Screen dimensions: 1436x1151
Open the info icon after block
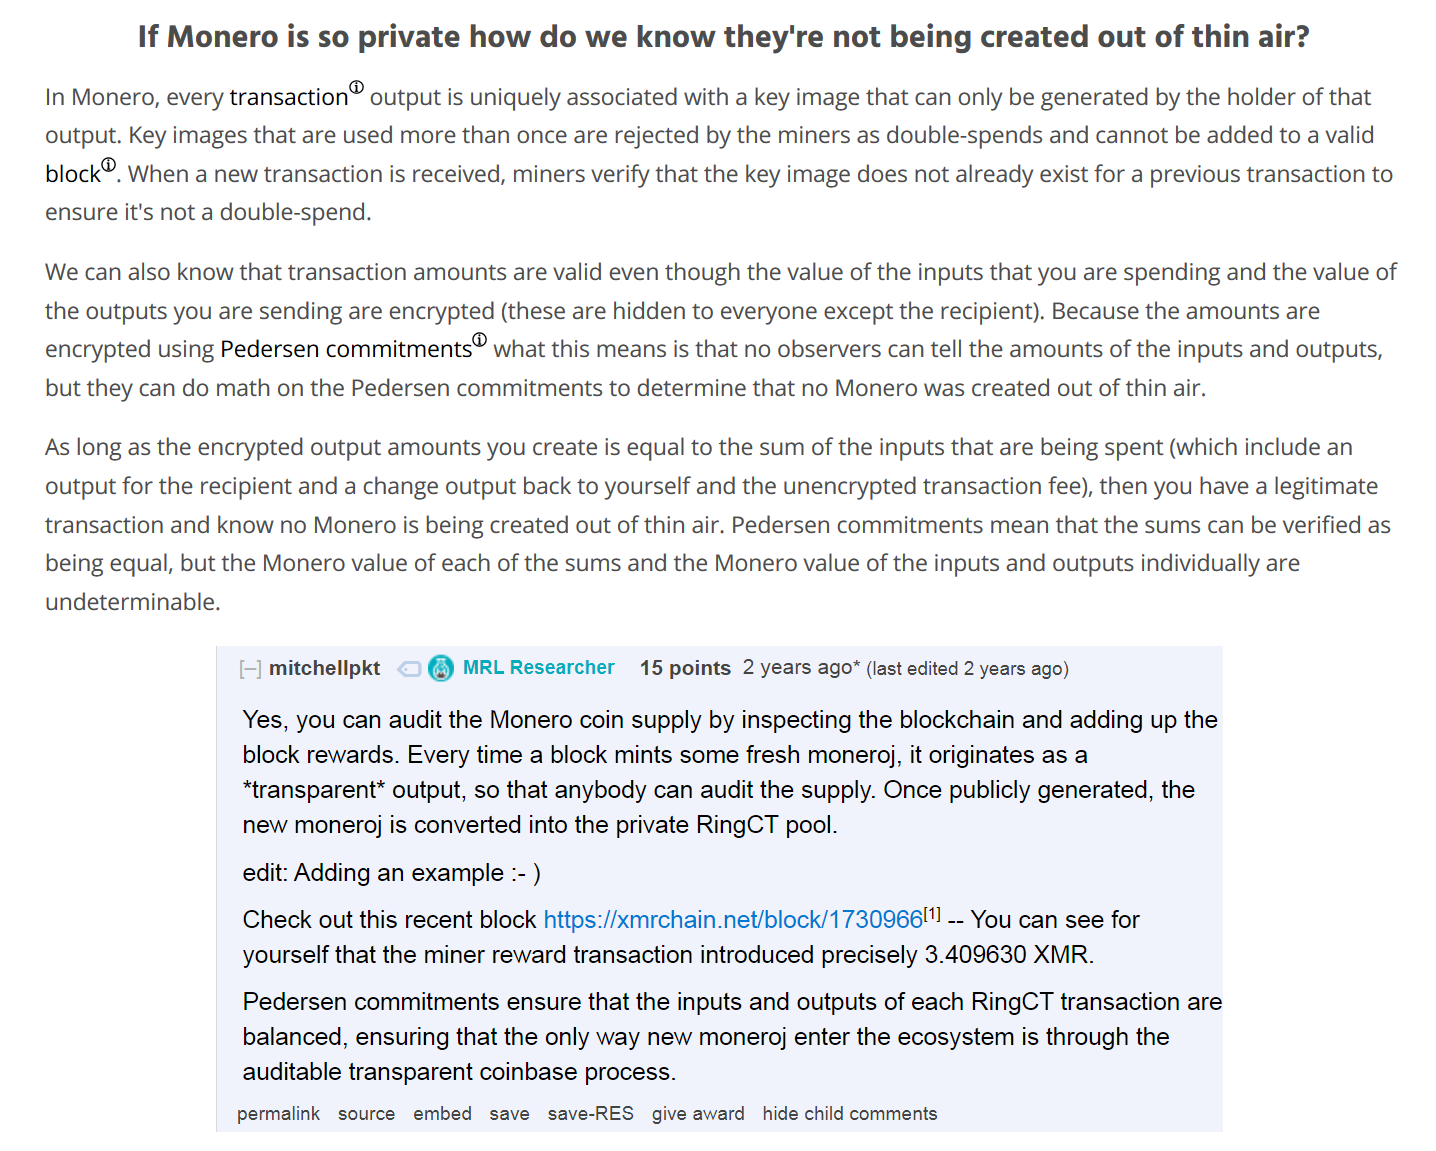click(109, 165)
